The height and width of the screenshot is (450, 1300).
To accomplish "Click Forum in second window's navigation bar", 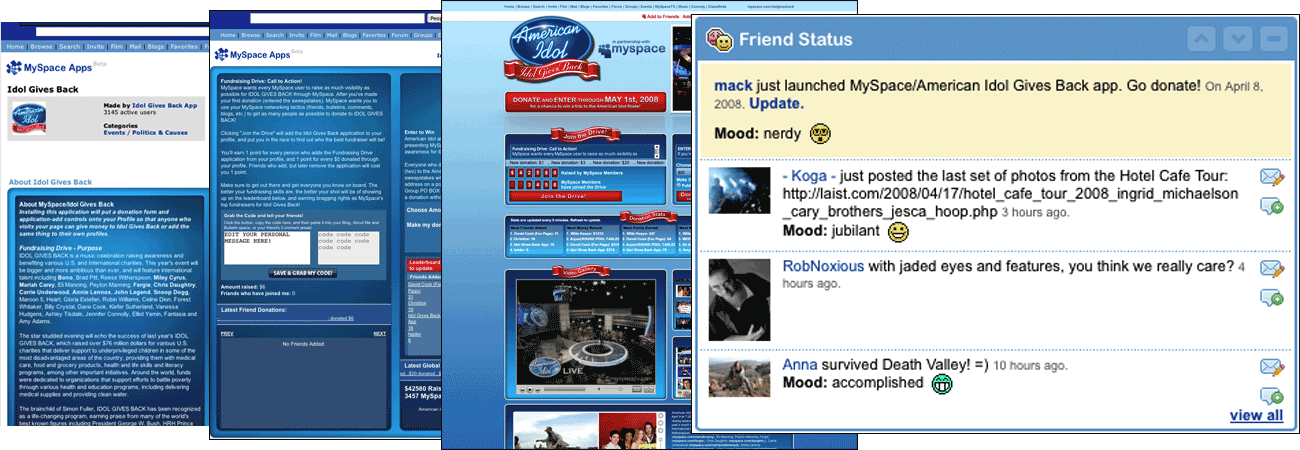I will click(x=398, y=34).
